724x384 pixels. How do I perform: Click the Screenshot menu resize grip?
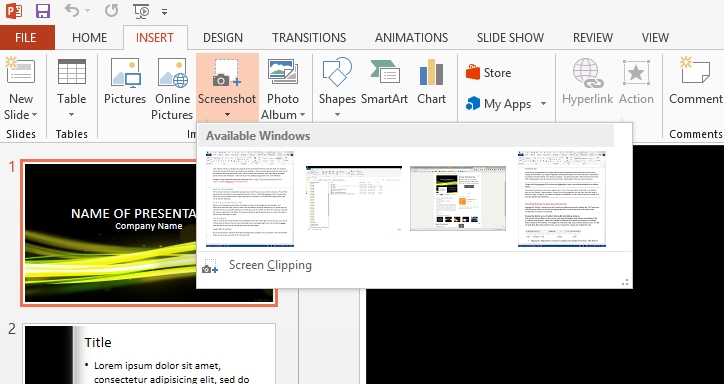tap(625, 282)
